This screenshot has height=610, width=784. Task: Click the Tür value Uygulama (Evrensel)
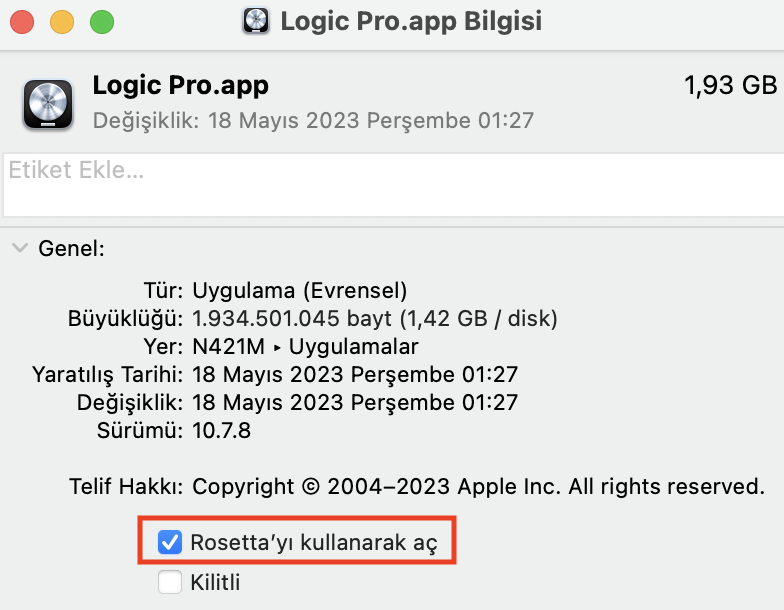300,291
